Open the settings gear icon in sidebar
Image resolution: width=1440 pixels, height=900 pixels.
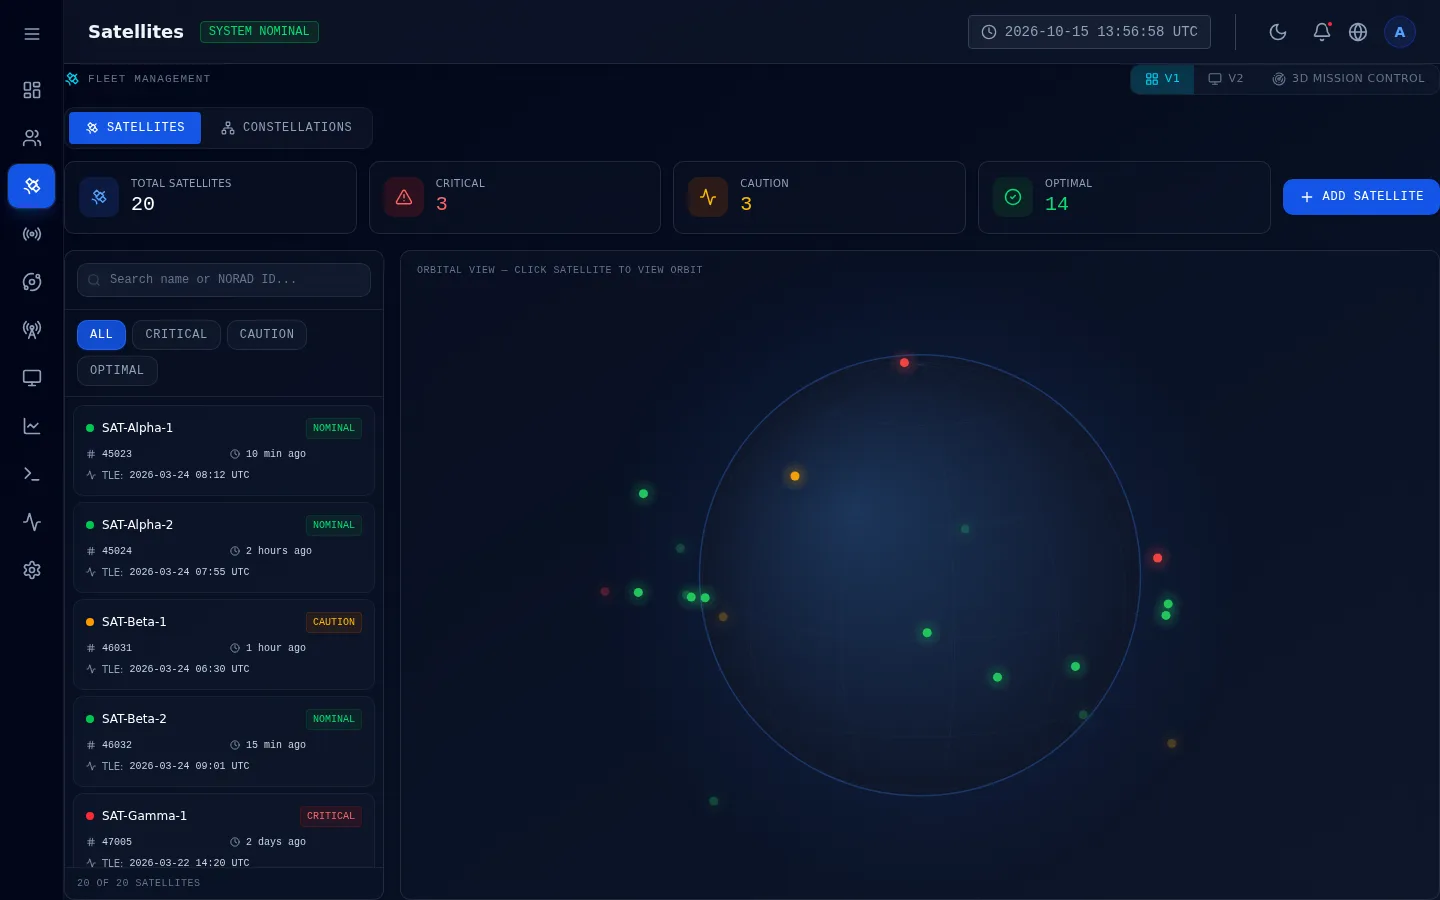tap(32, 570)
